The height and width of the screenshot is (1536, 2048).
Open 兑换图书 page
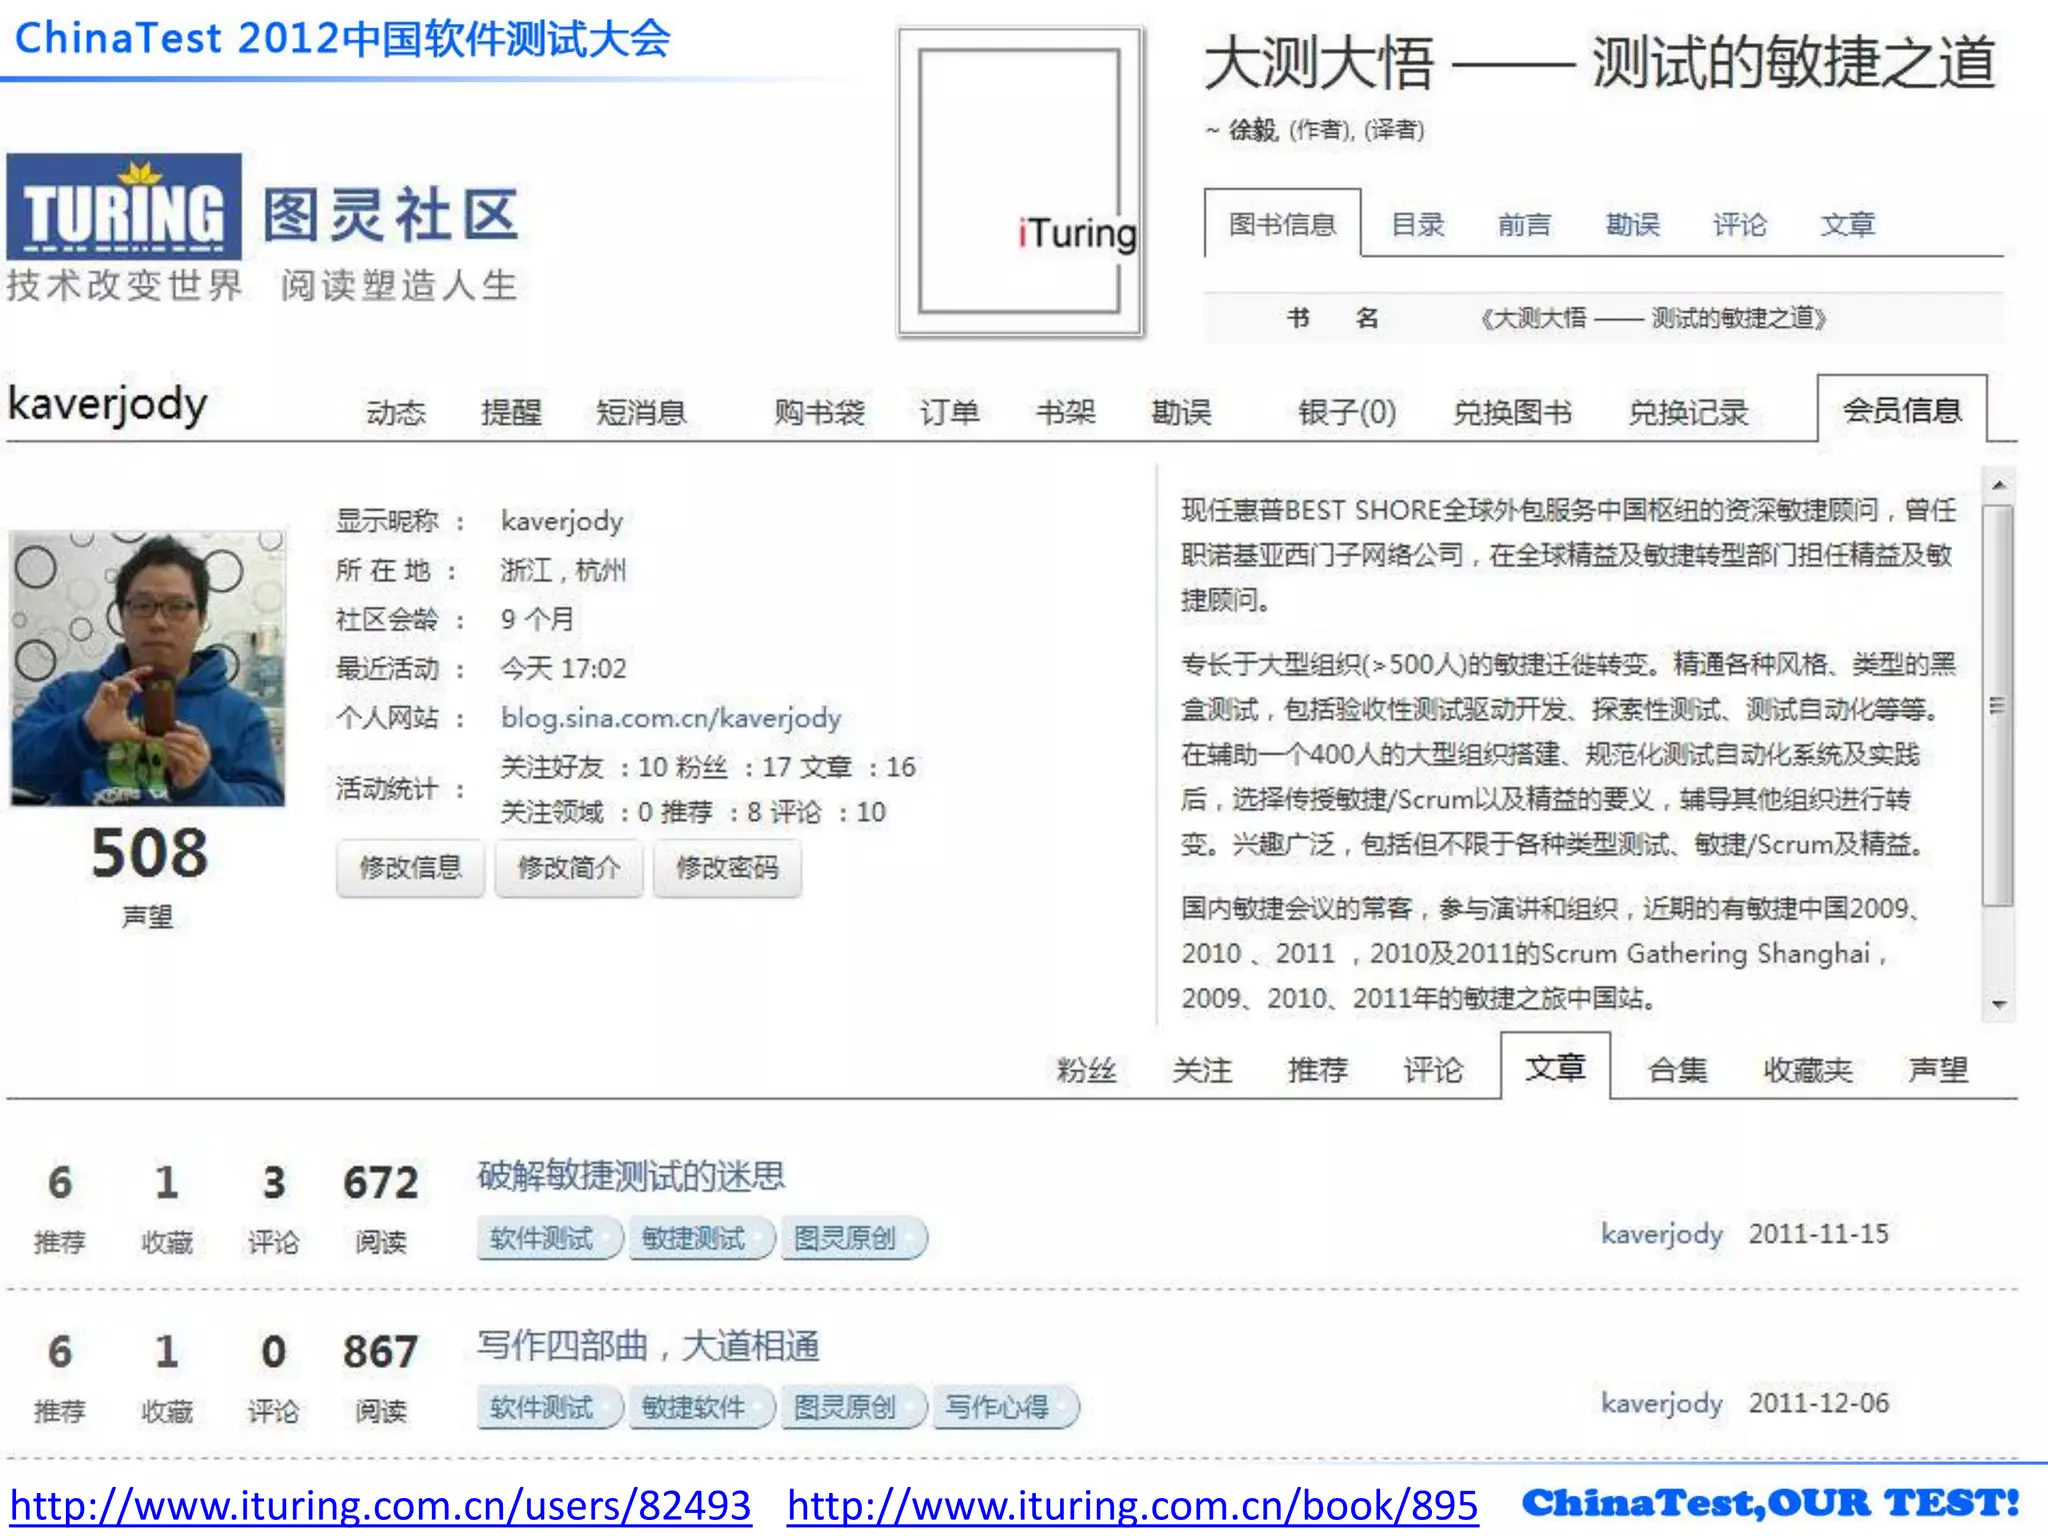pos(1512,412)
